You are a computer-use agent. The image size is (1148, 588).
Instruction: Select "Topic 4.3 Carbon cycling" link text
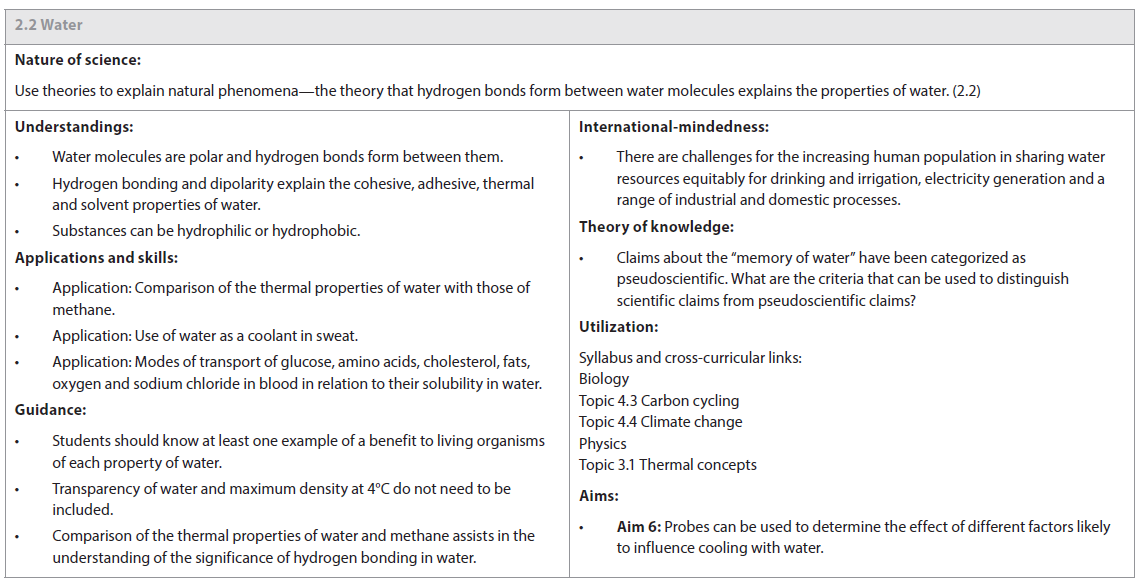(659, 400)
